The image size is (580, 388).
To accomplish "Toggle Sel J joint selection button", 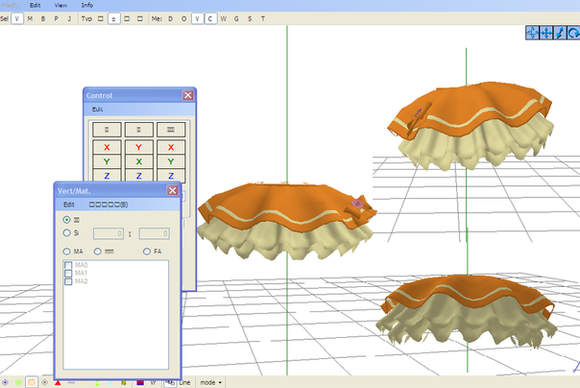I will pyautogui.click(x=69, y=18).
